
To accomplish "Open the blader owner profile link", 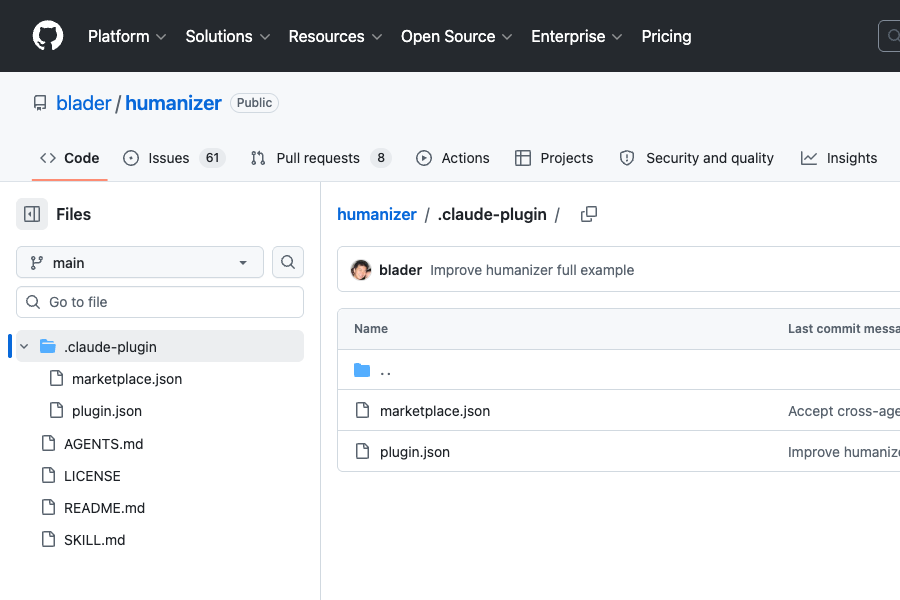I will coord(84,103).
